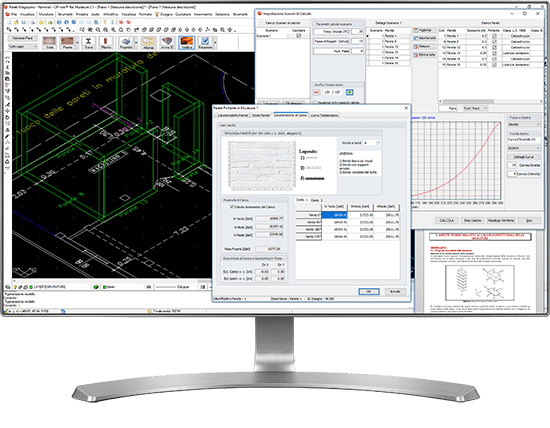The image size is (550, 428).
Task: Click the Verifica fire check icon
Action: tap(186, 42)
